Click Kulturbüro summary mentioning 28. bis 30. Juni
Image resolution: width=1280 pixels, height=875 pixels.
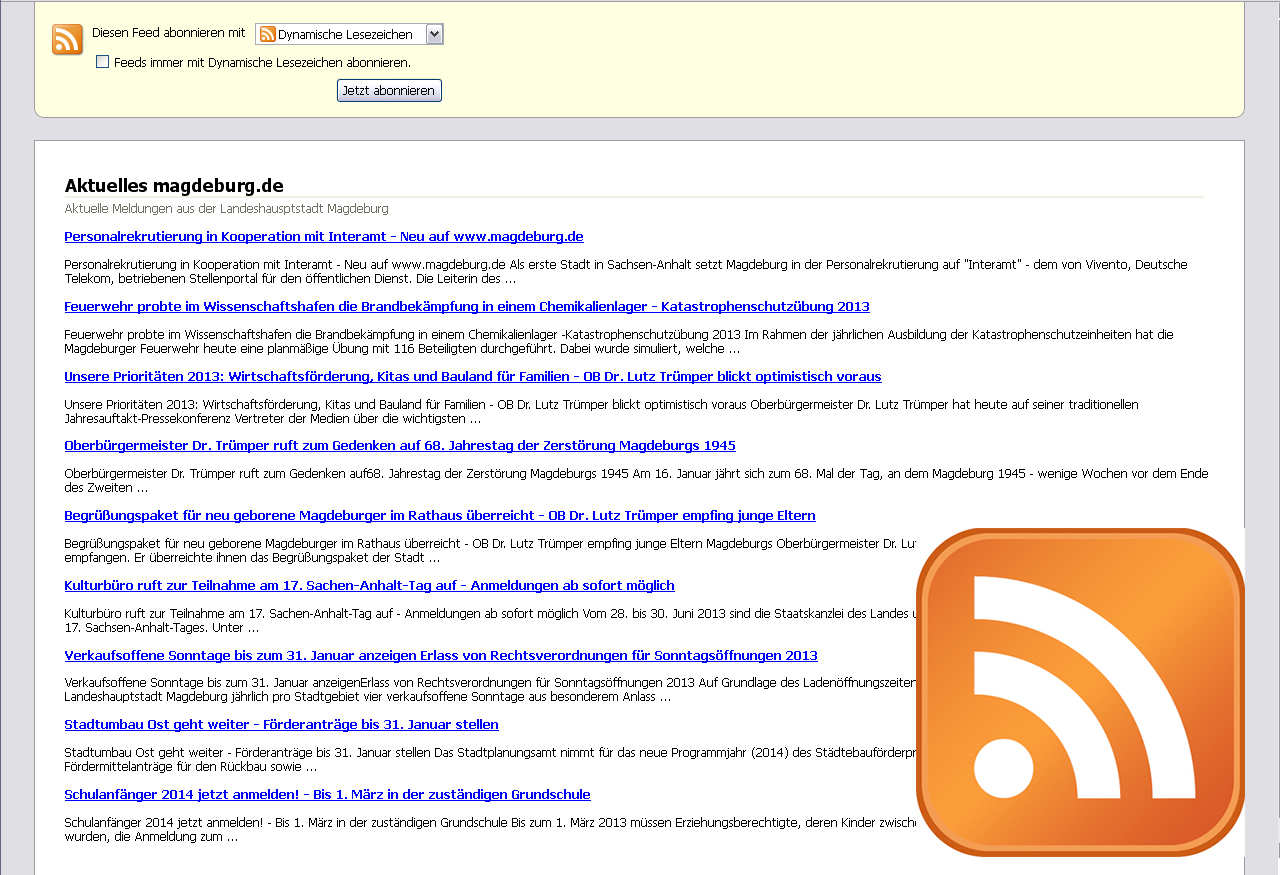pos(490,621)
